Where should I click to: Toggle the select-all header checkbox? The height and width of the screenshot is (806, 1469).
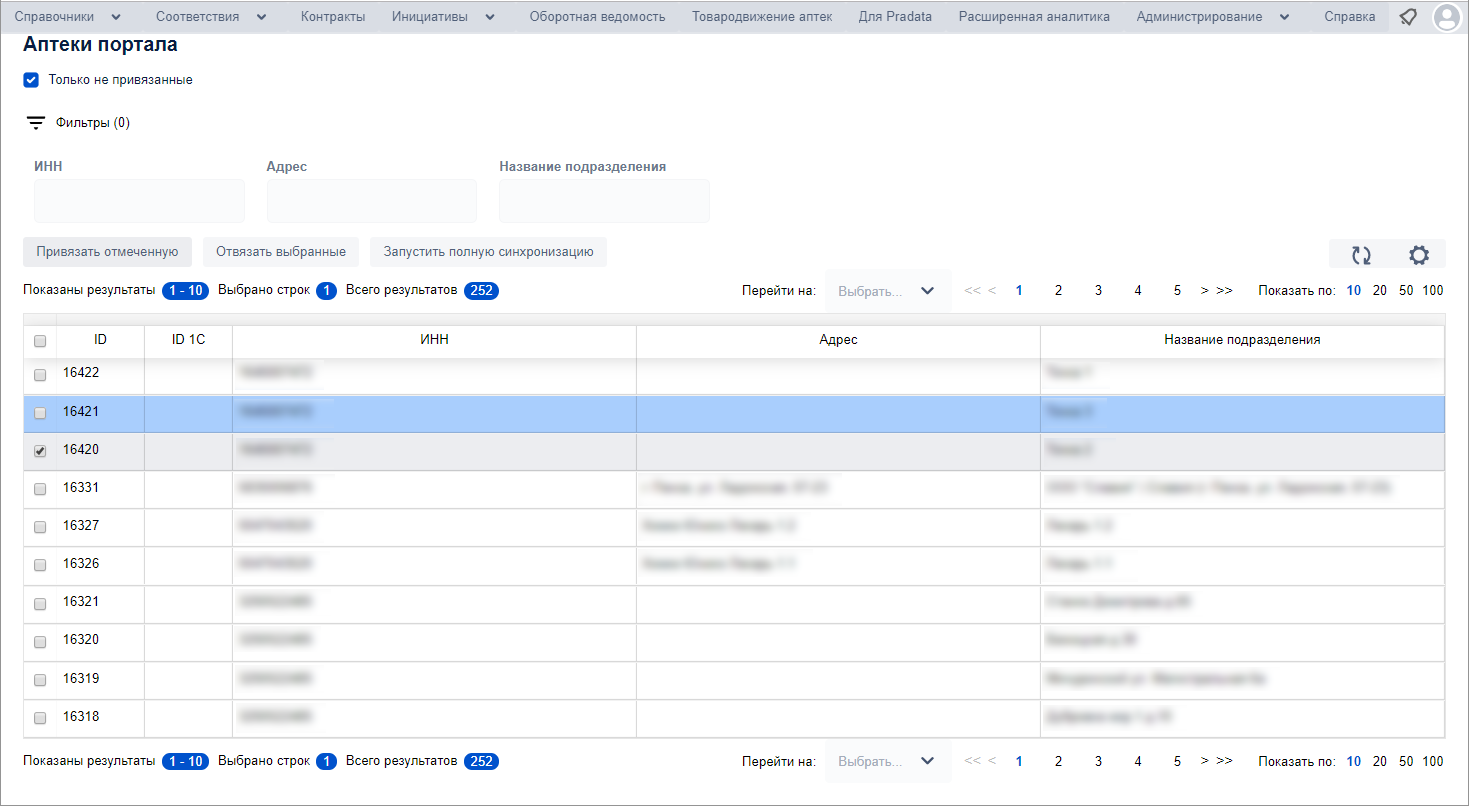tap(40, 341)
